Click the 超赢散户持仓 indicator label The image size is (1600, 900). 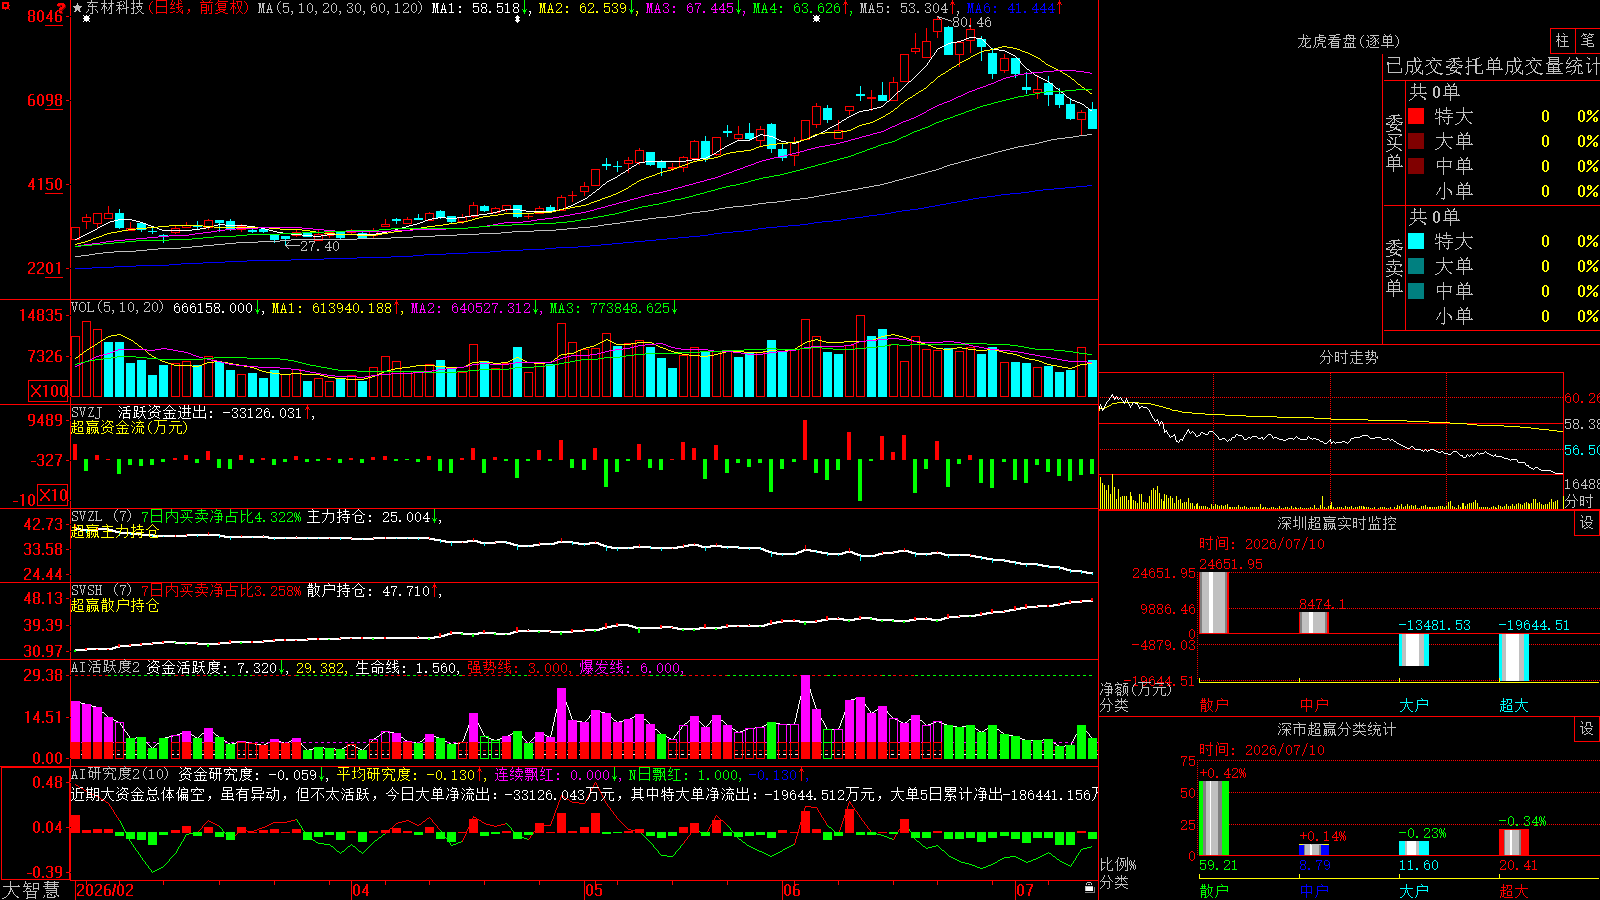(115, 605)
